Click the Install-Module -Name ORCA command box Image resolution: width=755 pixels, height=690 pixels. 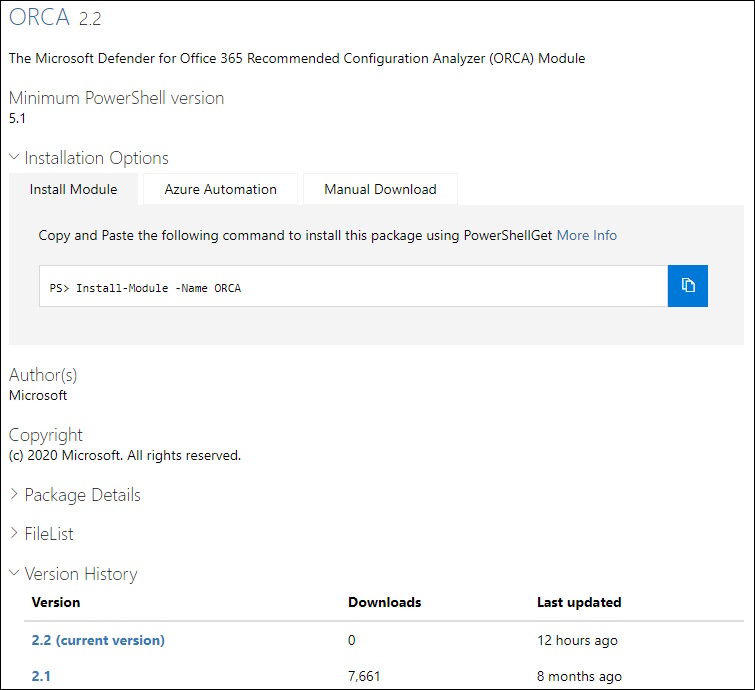353,286
